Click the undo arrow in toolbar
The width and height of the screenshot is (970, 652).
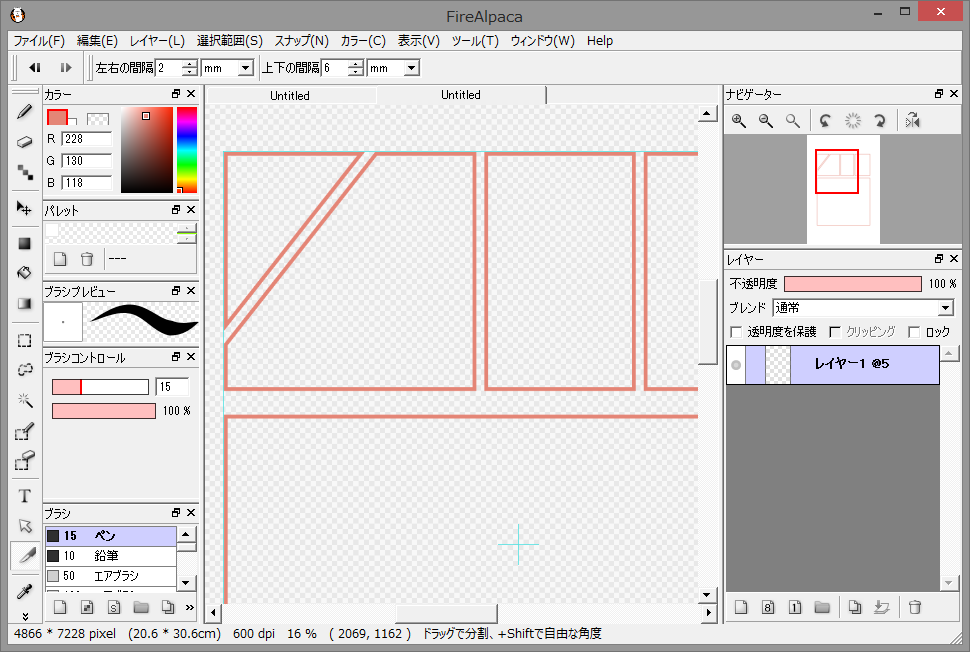click(x=35, y=67)
